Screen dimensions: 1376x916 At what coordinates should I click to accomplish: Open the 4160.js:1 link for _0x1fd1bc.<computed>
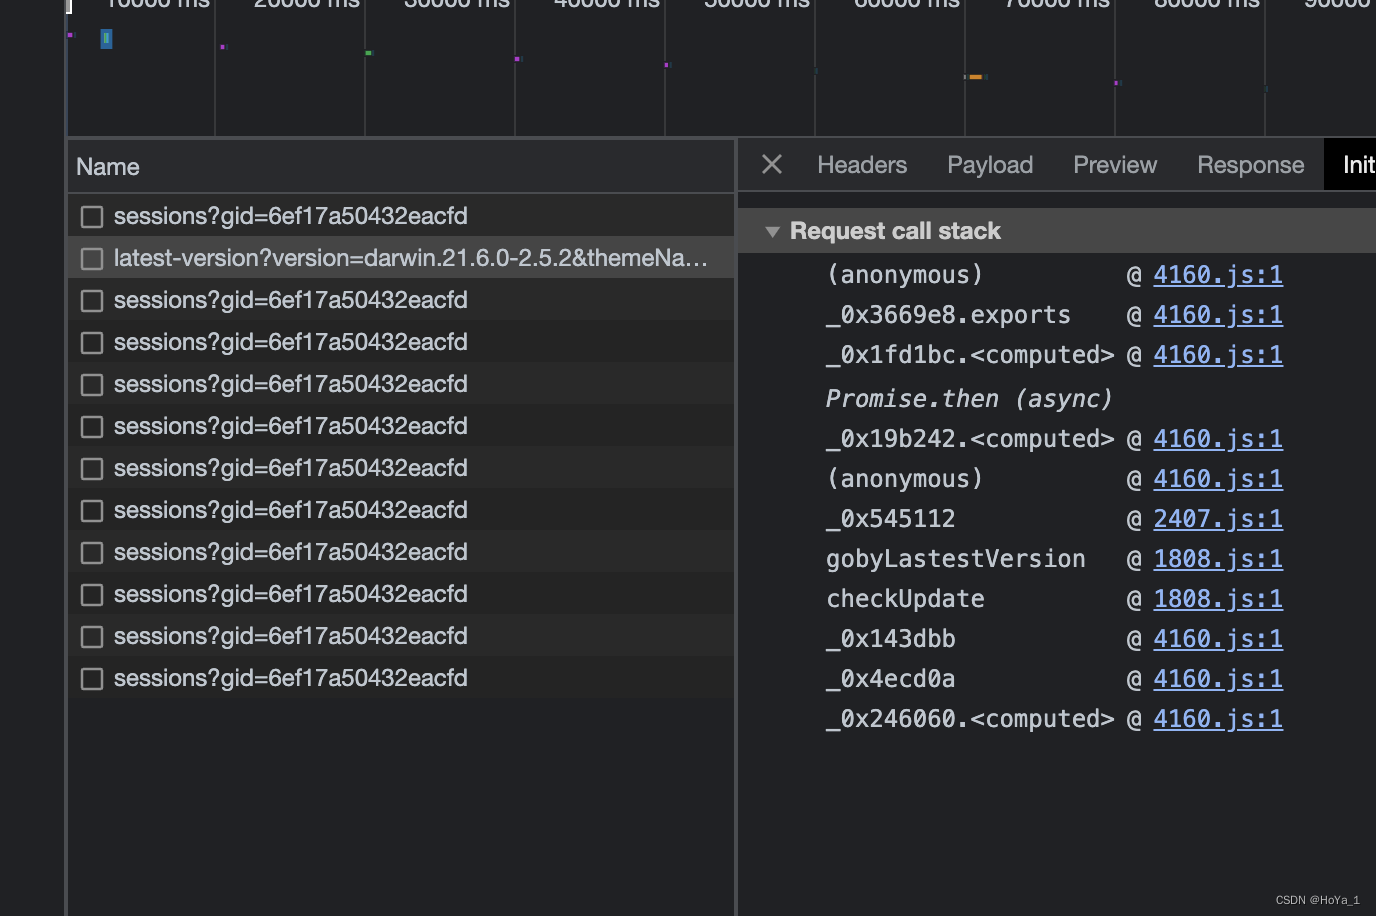pos(1218,355)
